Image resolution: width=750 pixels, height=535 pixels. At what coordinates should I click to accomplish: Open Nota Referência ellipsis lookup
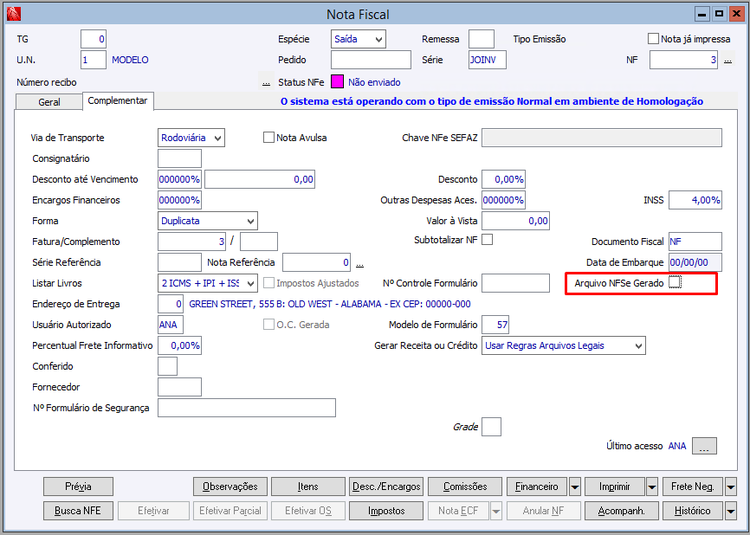pyautogui.click(x=360, y=263)
